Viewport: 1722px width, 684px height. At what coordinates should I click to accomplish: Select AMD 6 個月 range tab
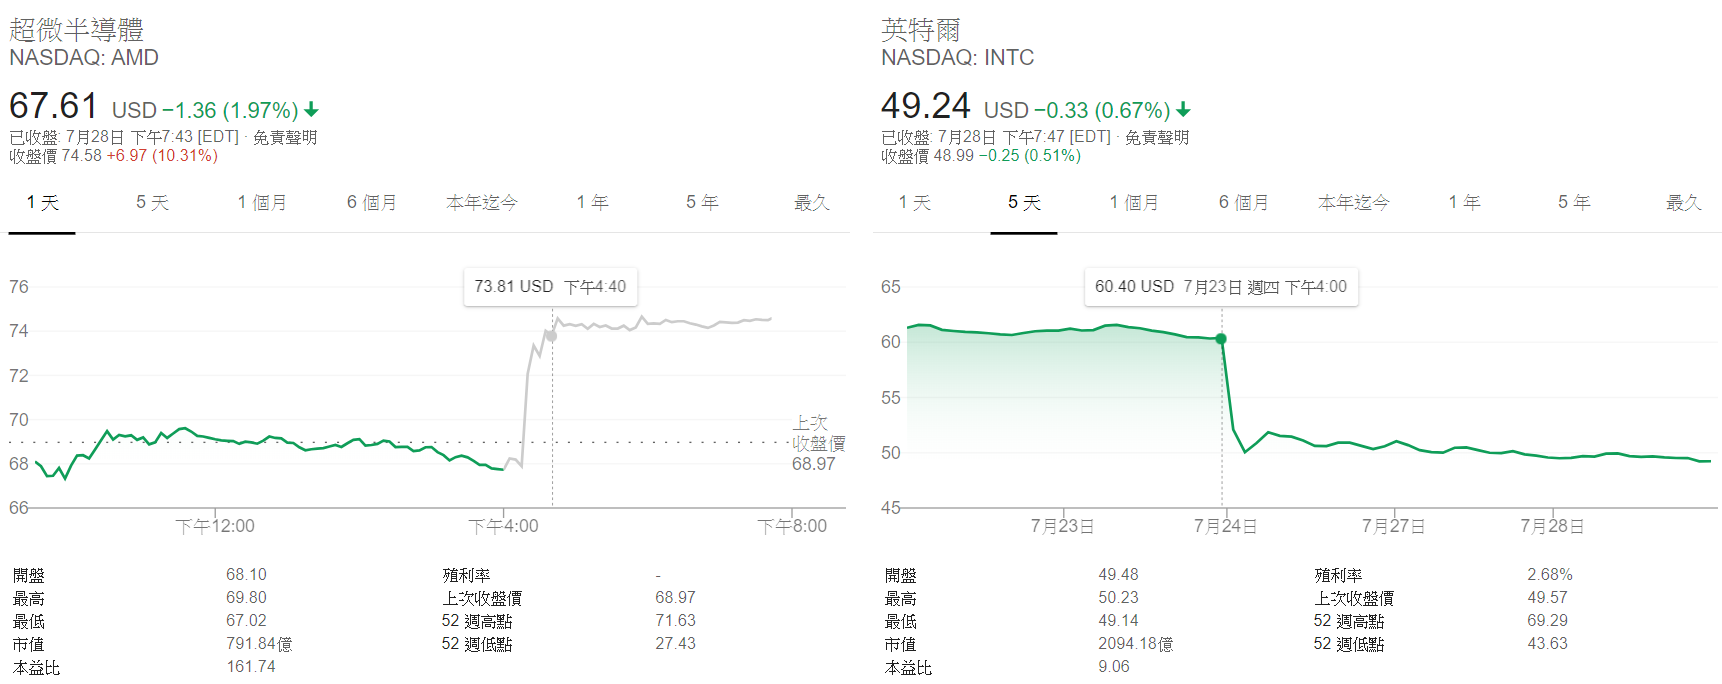[372, 203]
